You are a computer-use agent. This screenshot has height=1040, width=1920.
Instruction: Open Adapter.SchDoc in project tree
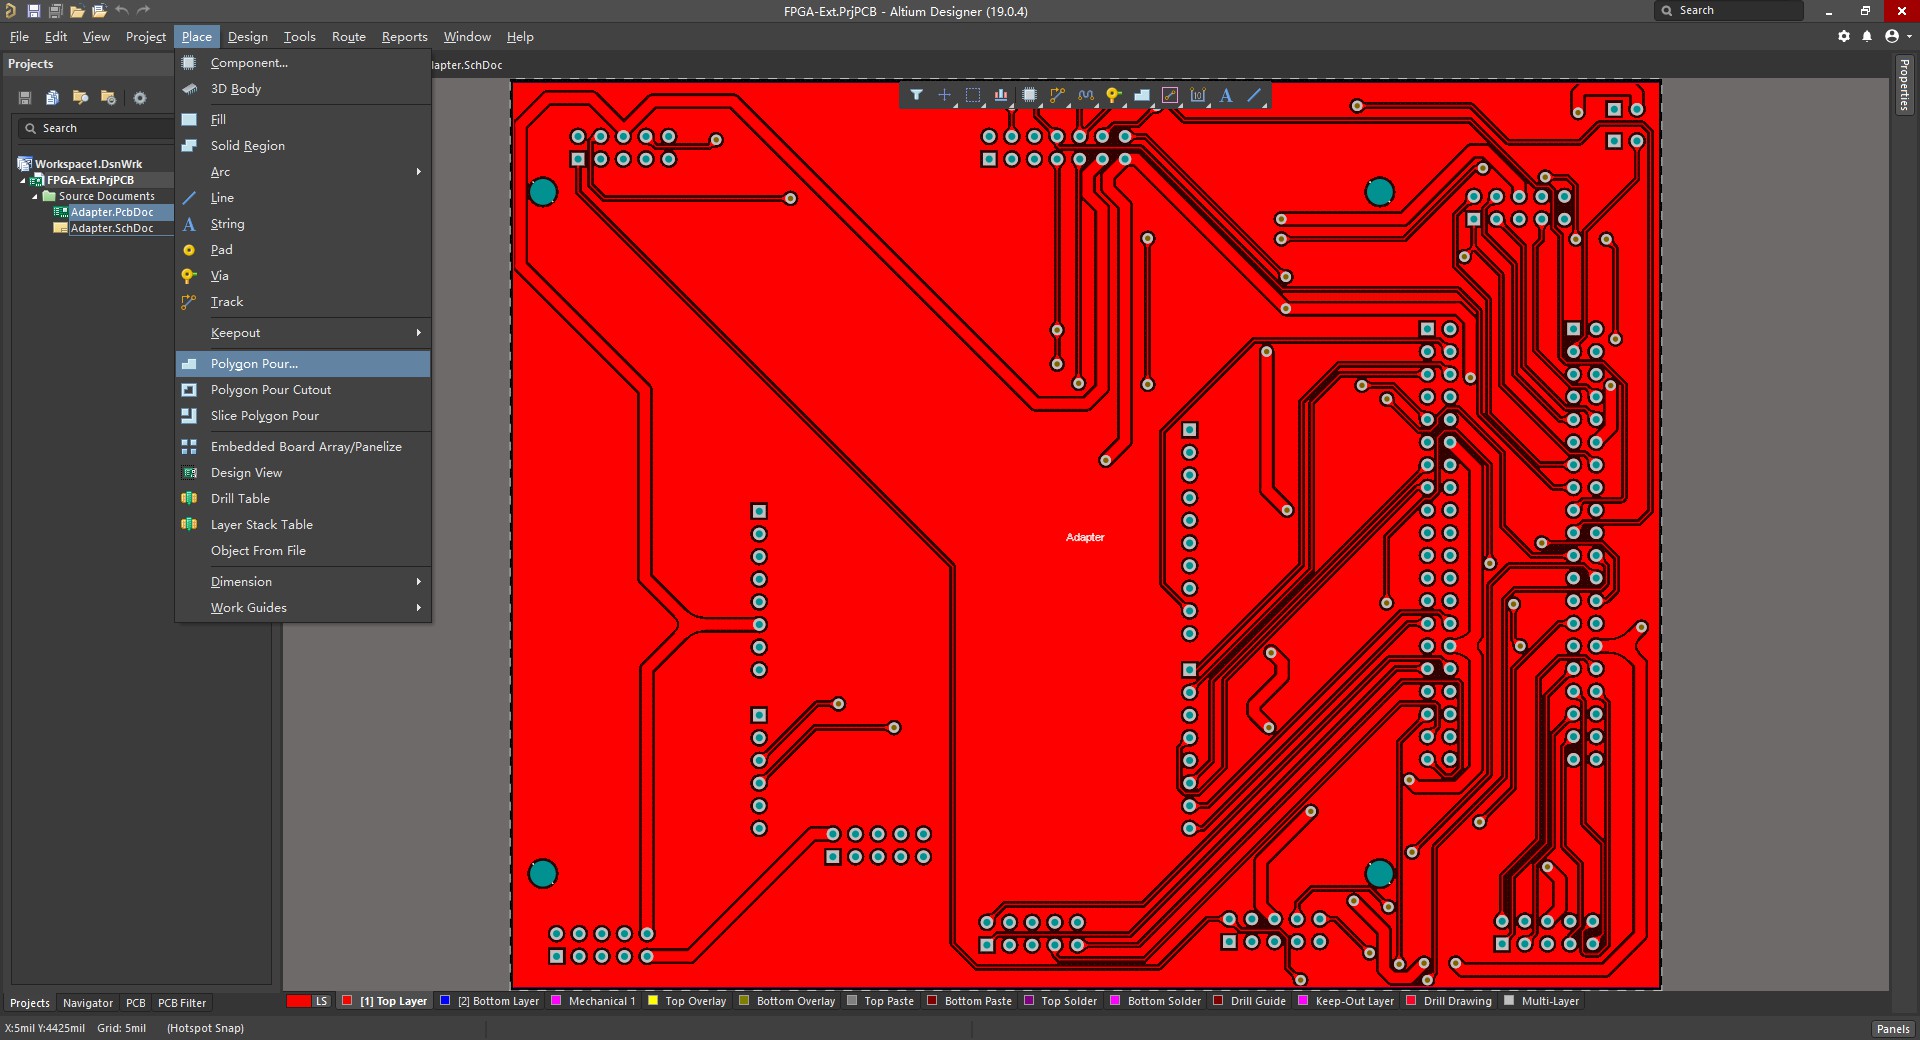click(112, 228)
